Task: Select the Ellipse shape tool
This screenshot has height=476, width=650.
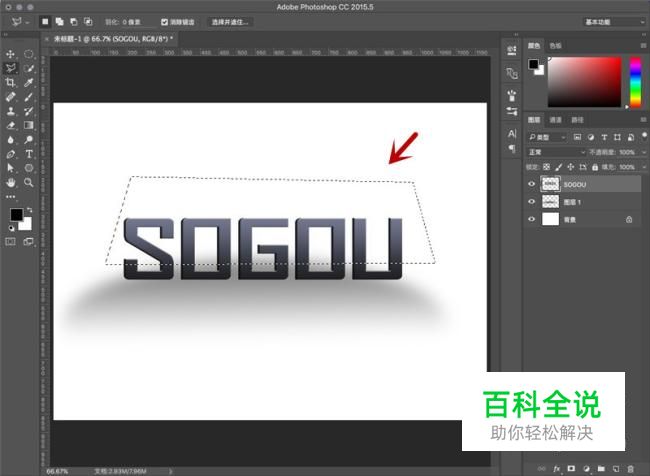Action: click(29, 168)
